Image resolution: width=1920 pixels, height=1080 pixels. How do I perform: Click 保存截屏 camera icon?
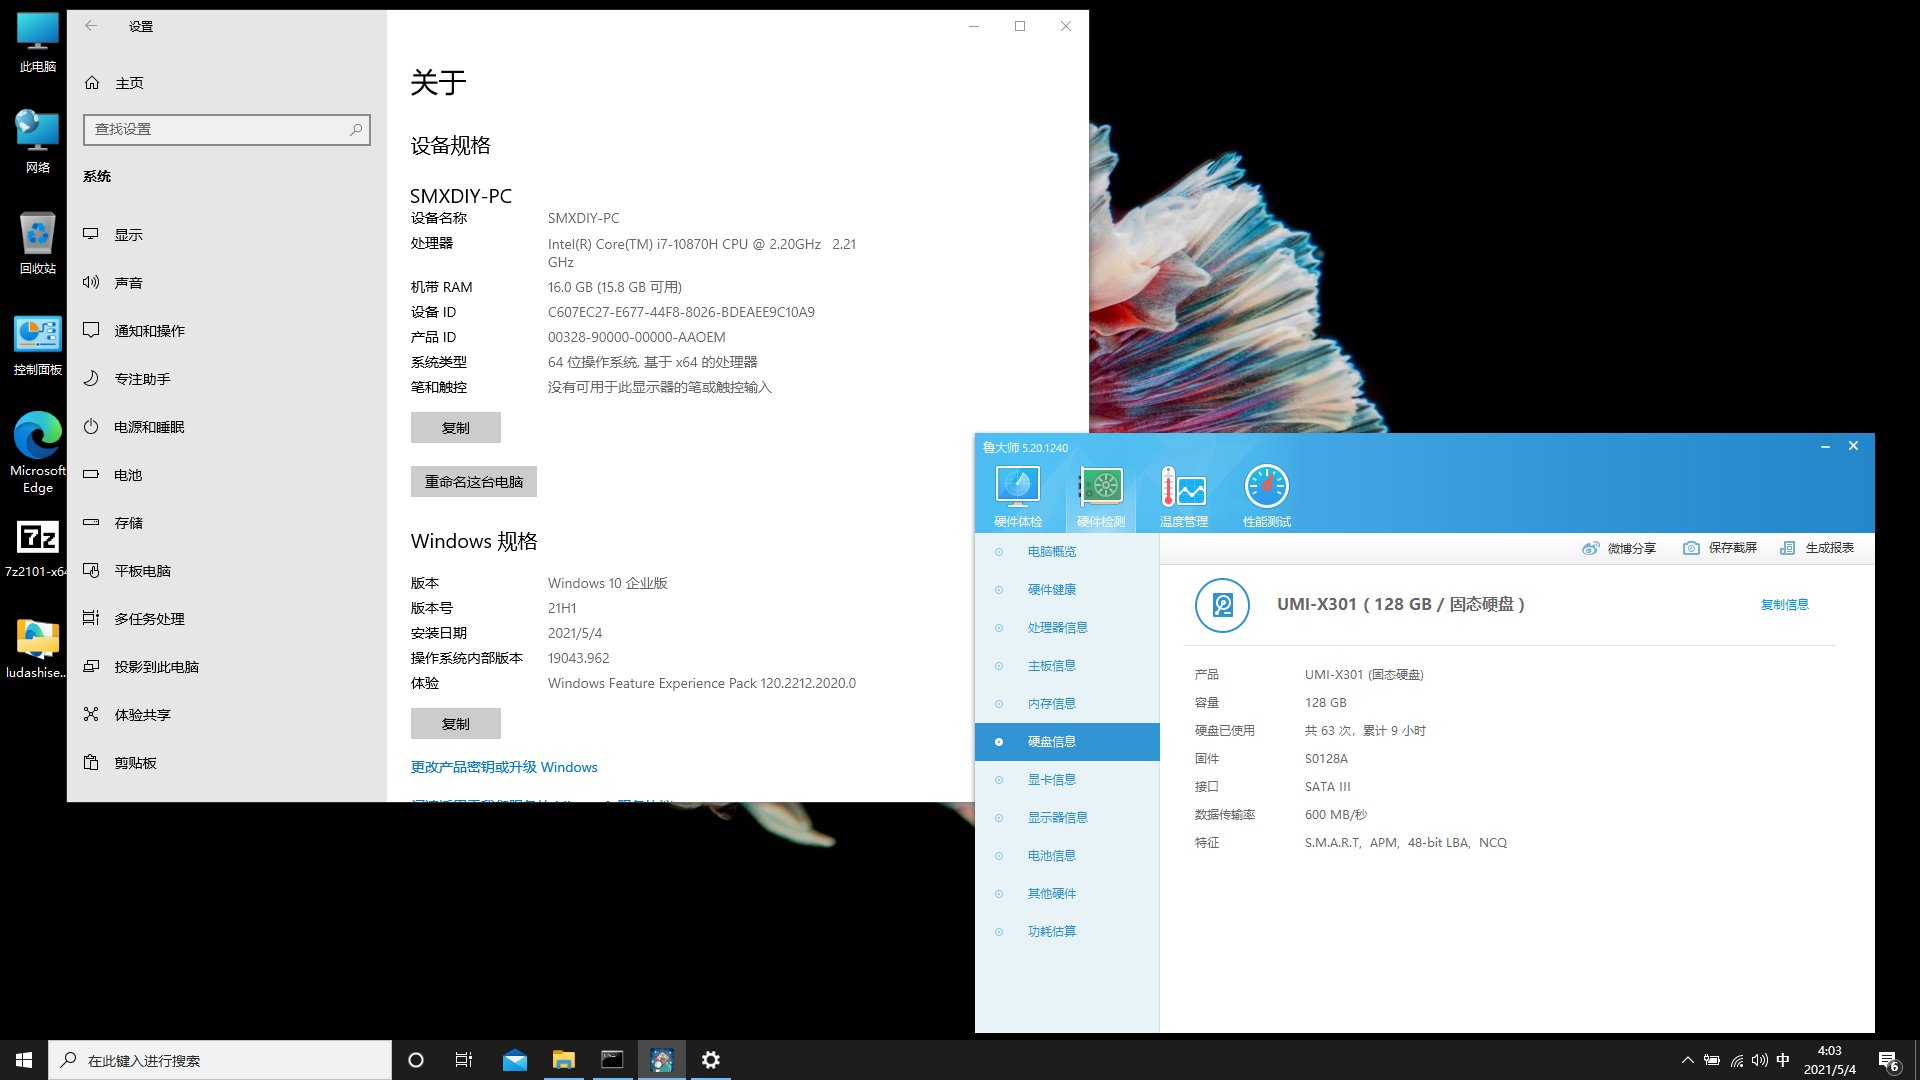pos(1720,548)
